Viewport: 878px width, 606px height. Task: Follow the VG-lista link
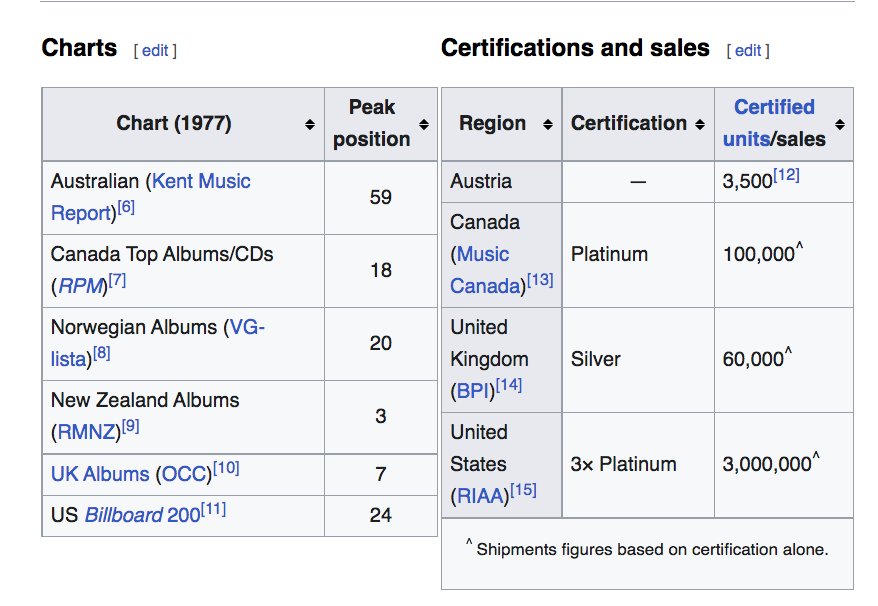pos(246,327)
